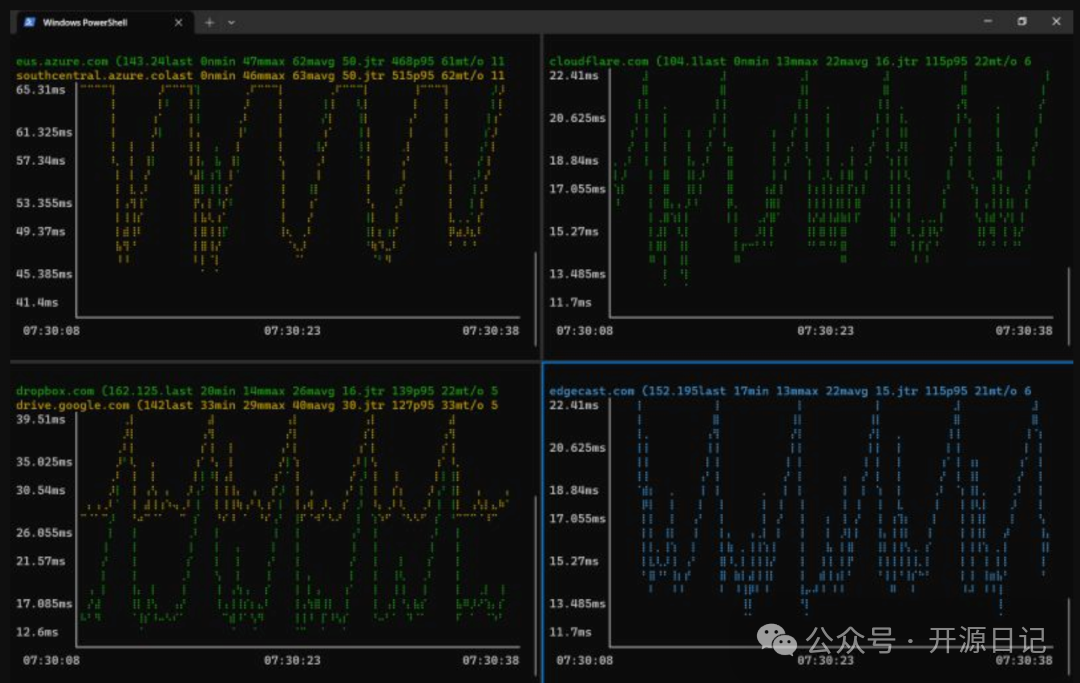This screenshot has width=1080, height=683.
Task: Open a new terminal tab
Action: tap(209, 22)
